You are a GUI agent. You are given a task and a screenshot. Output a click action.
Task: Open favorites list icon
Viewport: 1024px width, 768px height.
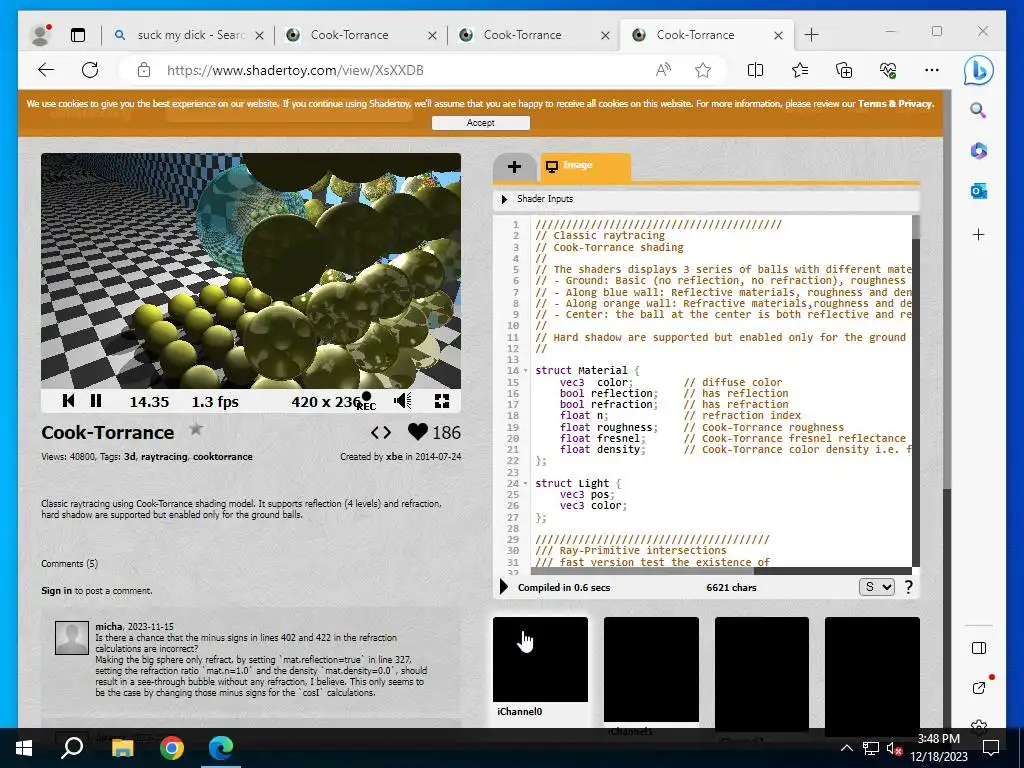coord(799,70)
